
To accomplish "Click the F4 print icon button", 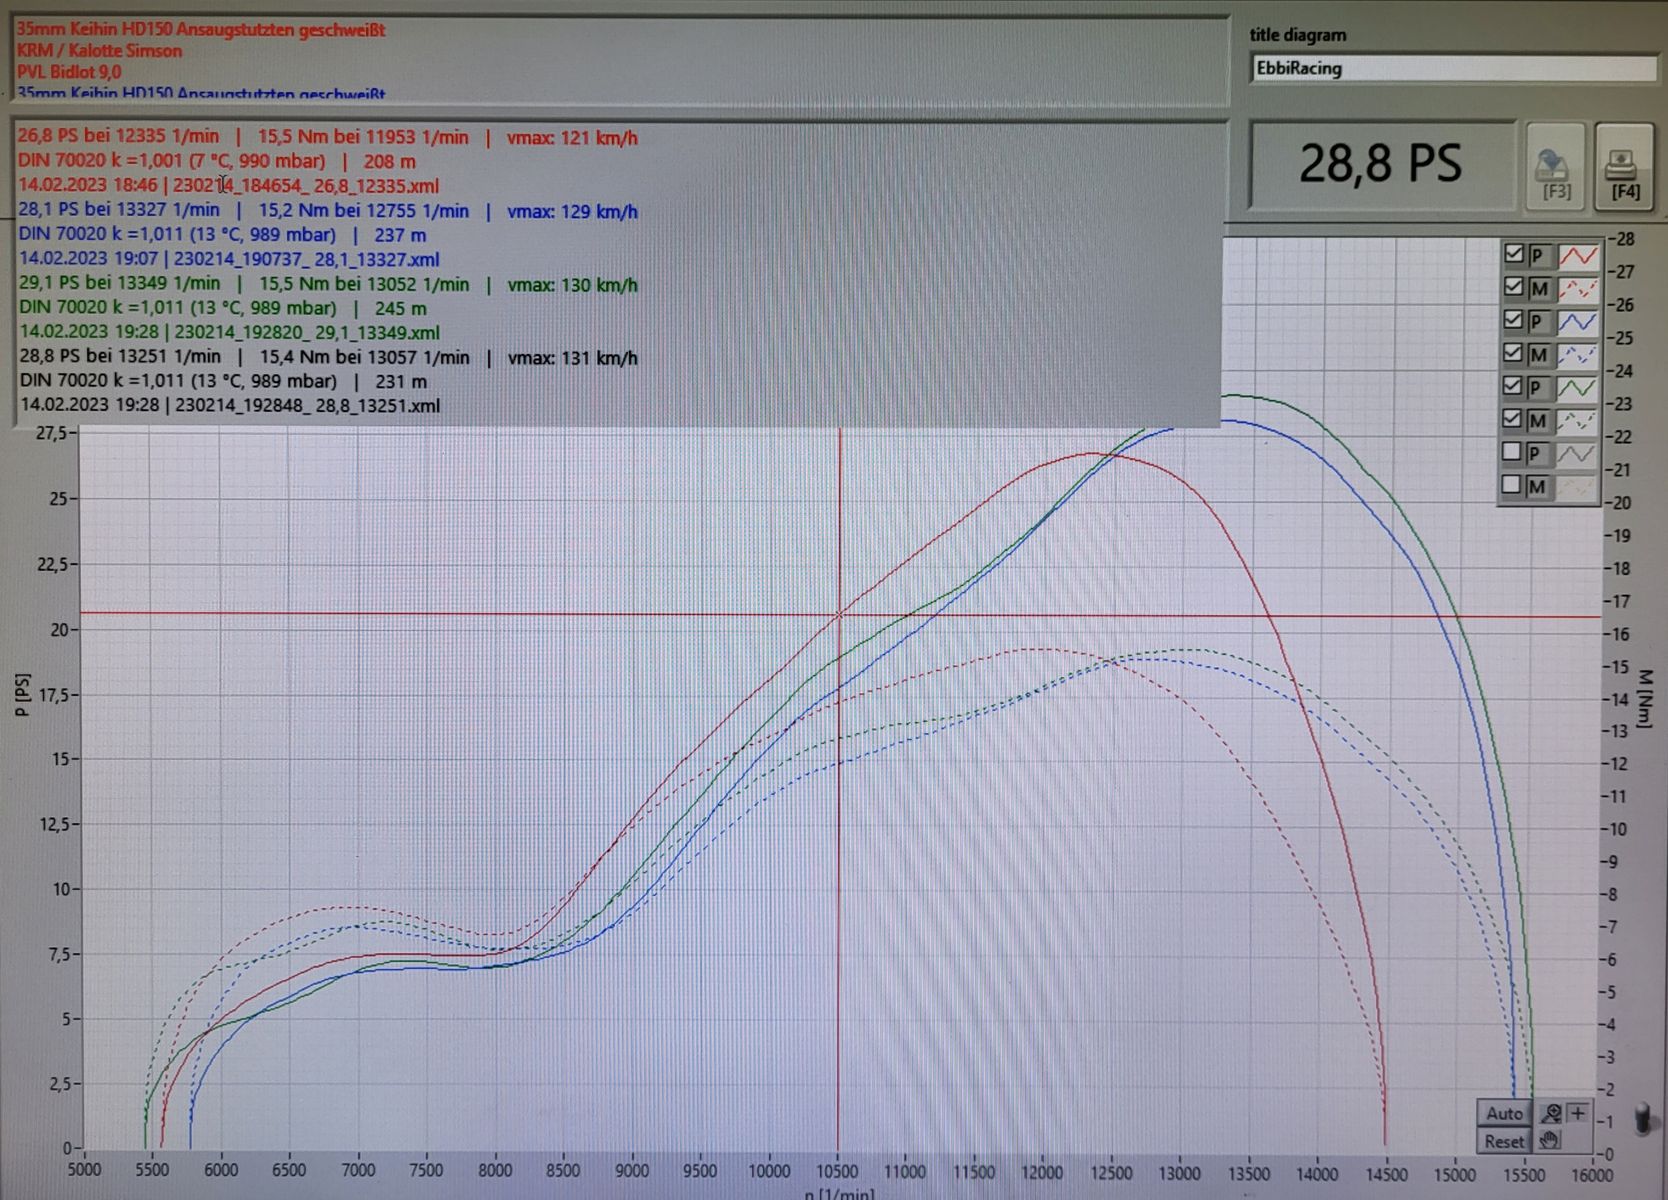I will point(1623,168).
